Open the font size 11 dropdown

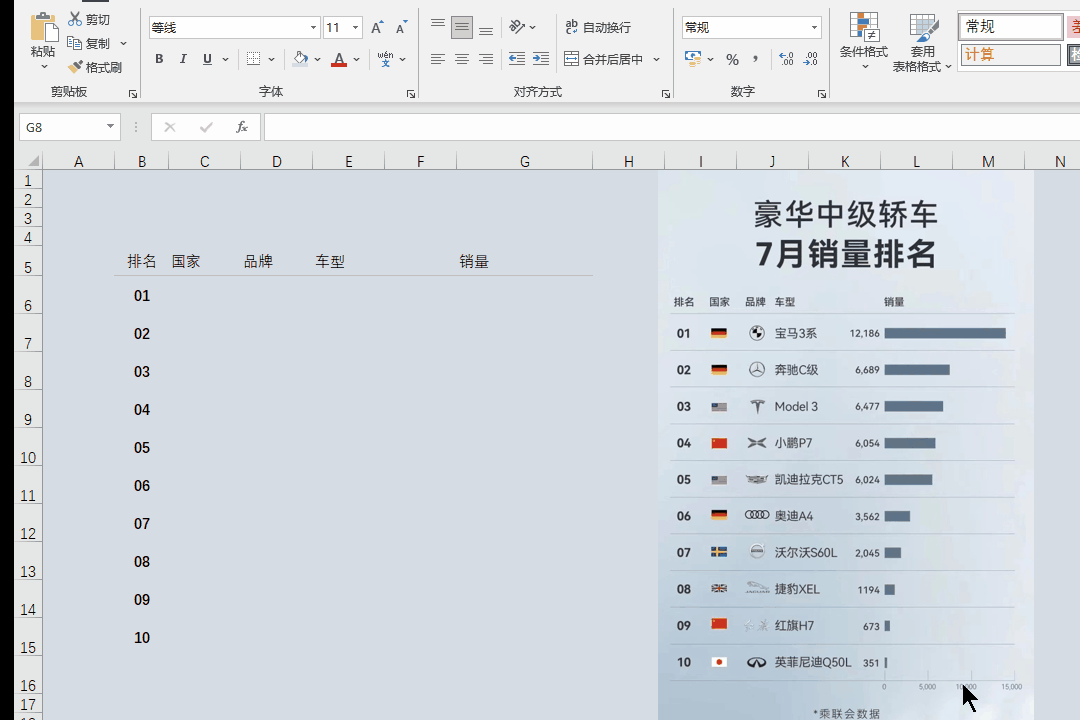[x=355, y=28]
